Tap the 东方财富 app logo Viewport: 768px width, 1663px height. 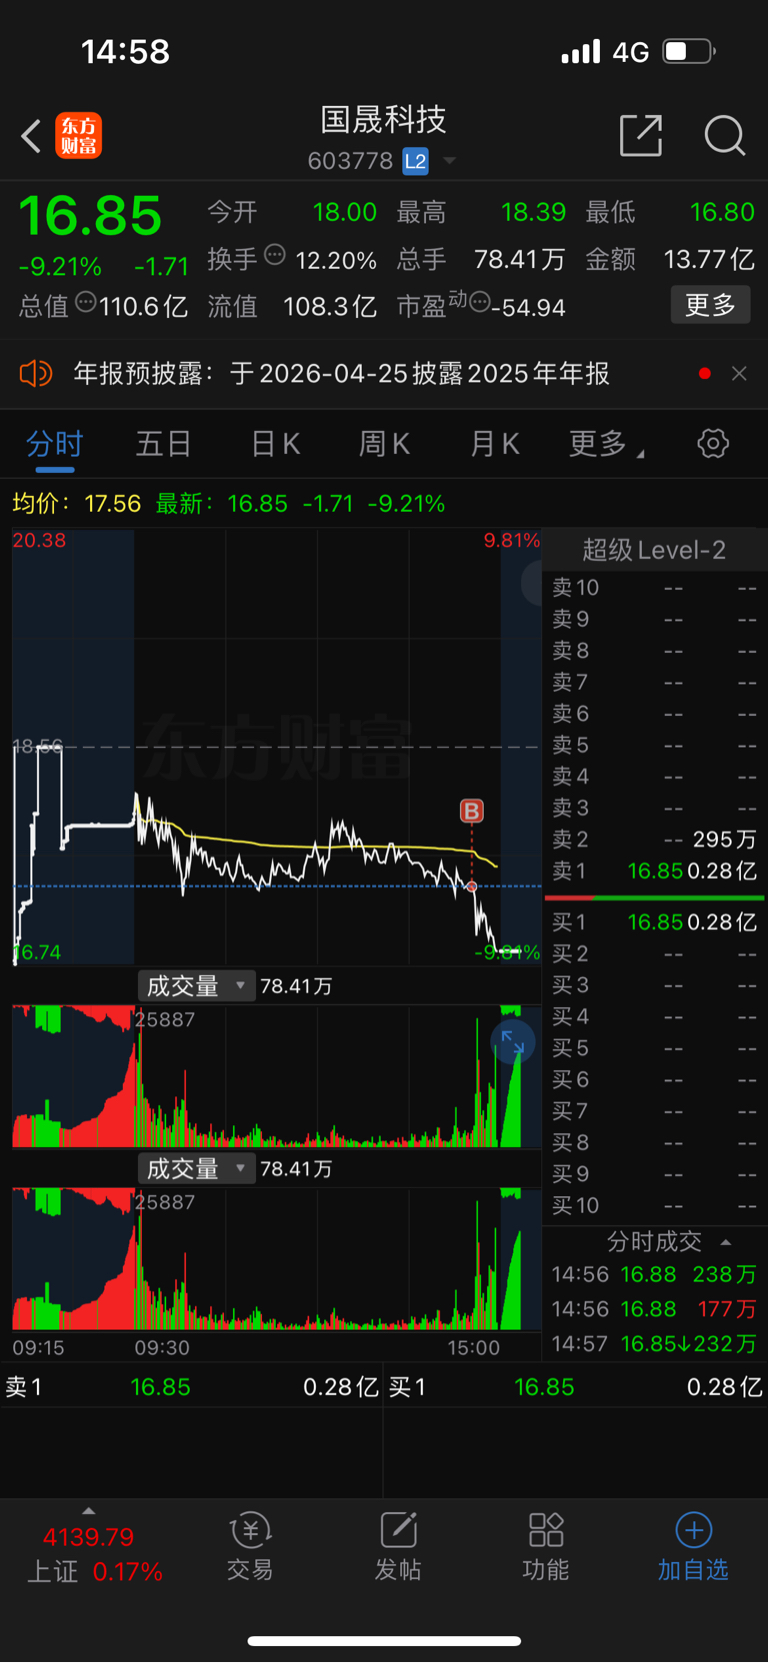[79, 136]
